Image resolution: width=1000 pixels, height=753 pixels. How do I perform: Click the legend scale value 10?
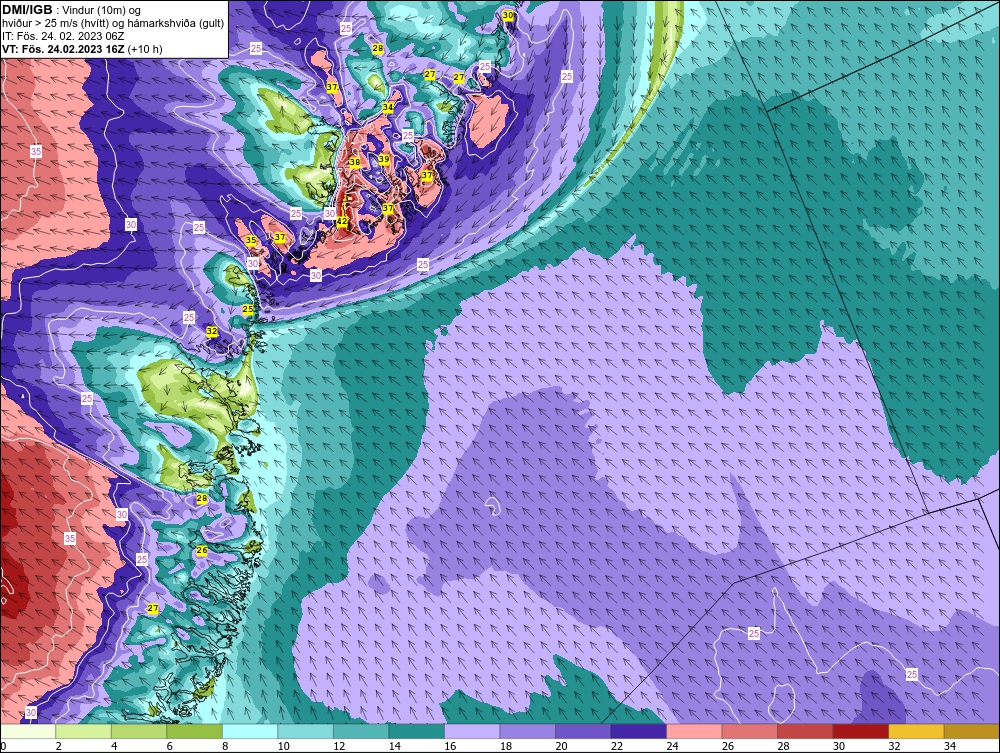pyautogui.click(x=283, y=746)
